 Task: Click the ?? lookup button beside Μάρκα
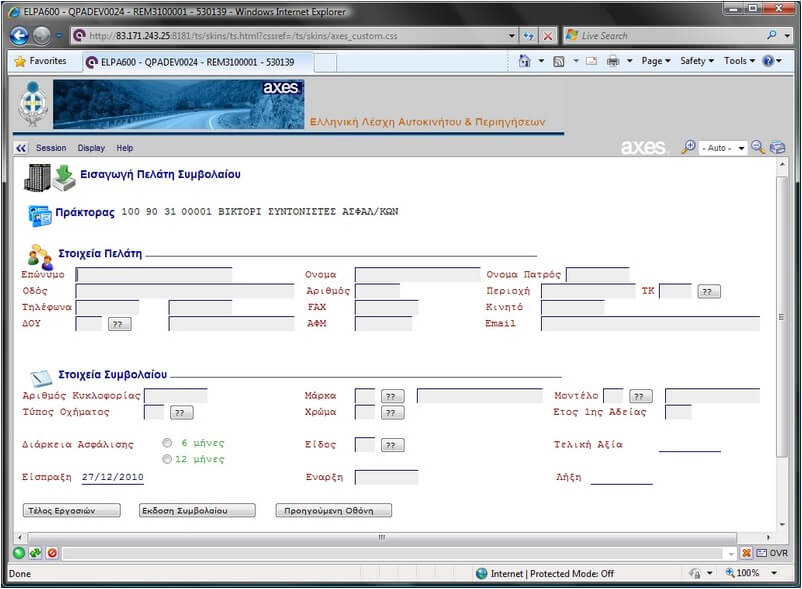(x=392, y=396)
